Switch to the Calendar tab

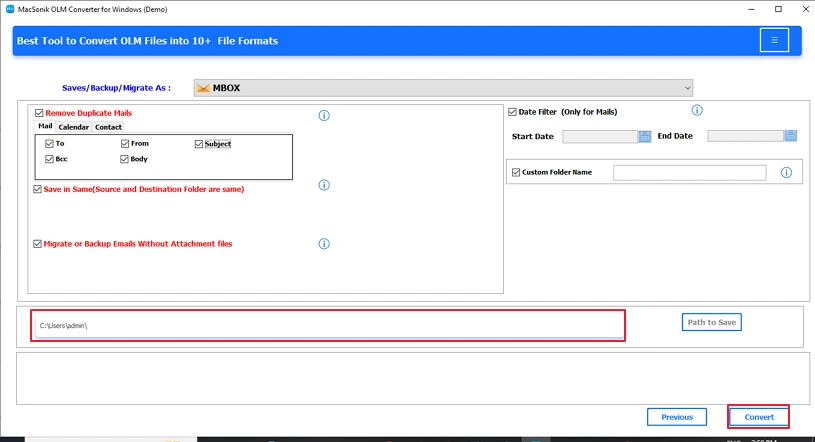[73, 127]
